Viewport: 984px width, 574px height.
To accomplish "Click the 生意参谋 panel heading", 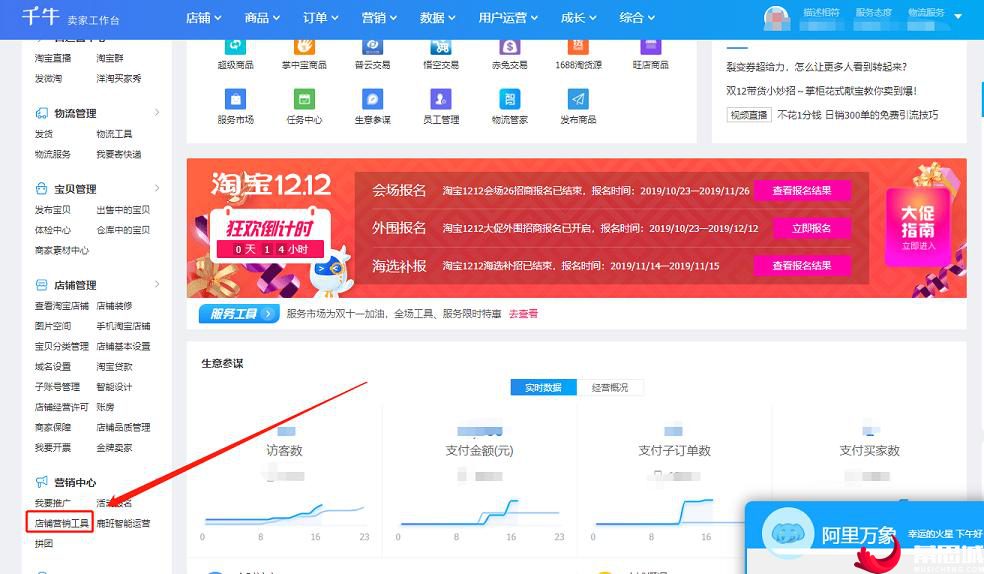I will pyautogui.click(x=222, y=363).
